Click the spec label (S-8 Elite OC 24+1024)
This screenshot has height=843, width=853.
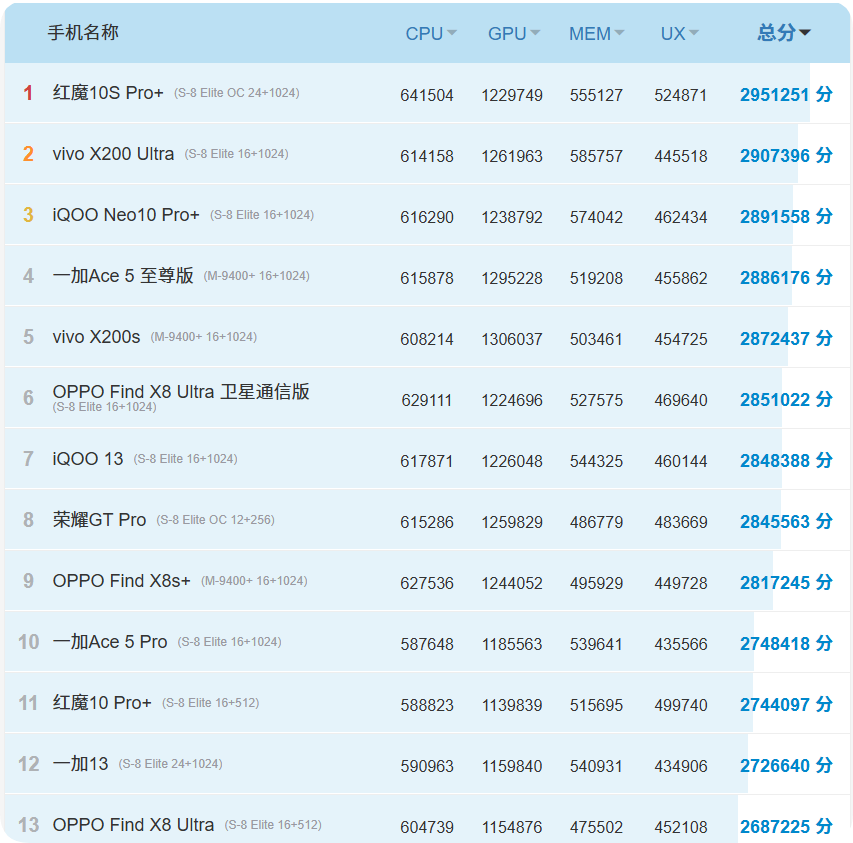[237, 93]
